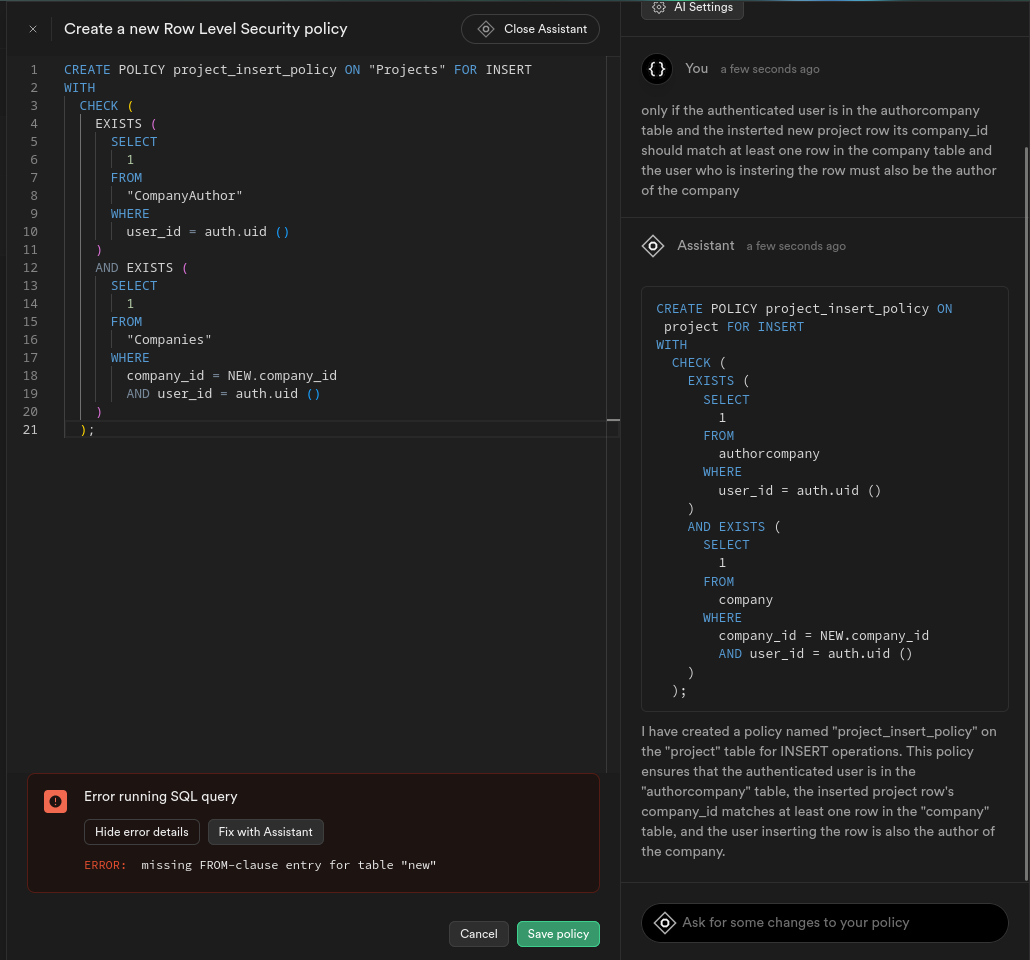Save the policy
Image resolution: width=1030 pixels, height=960 pixels.
pos(558,934)
